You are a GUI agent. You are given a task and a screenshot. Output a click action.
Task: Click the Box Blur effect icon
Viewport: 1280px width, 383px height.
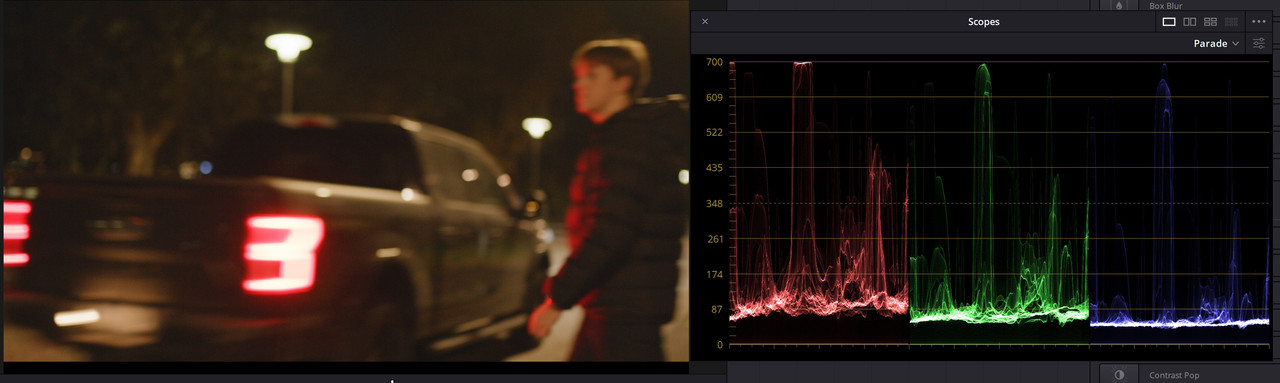1119,5
